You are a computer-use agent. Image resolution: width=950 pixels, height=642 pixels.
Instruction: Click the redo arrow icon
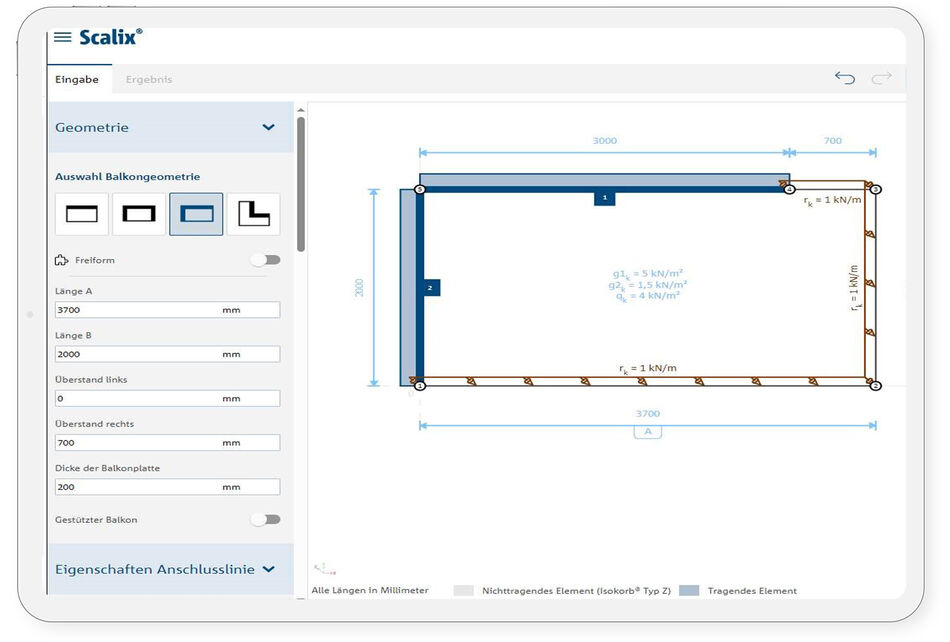(881, 78)
